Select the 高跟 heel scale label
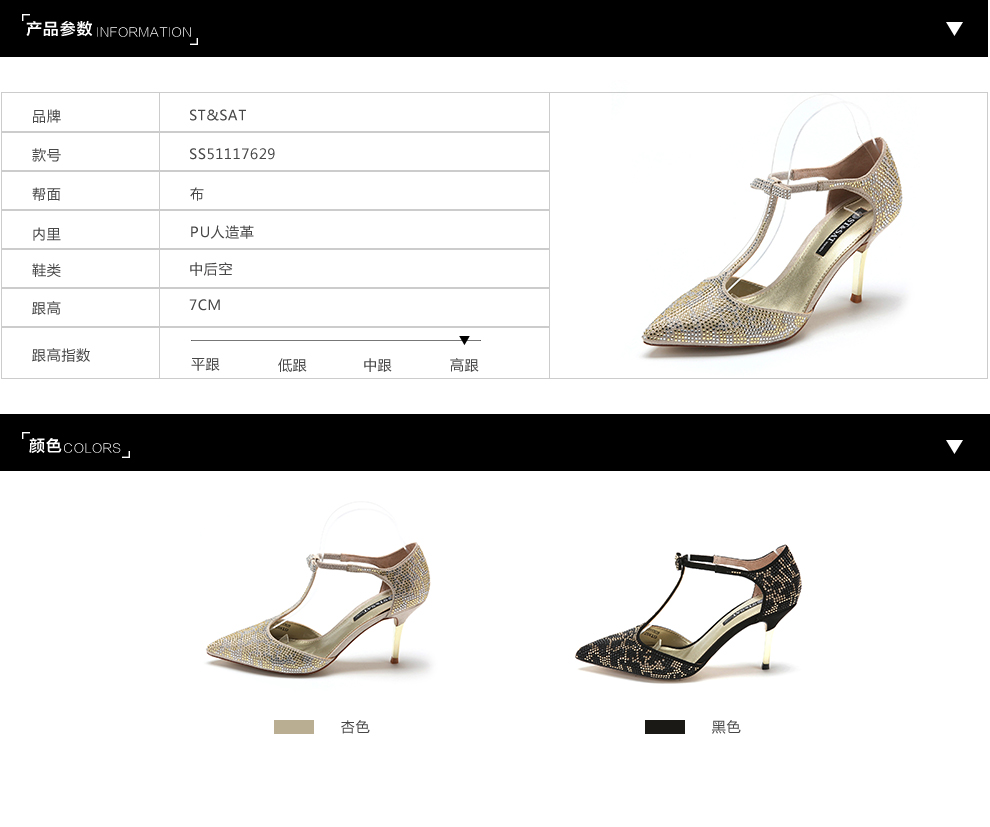Viewport: 990px width, 827px height. (464, 365)
